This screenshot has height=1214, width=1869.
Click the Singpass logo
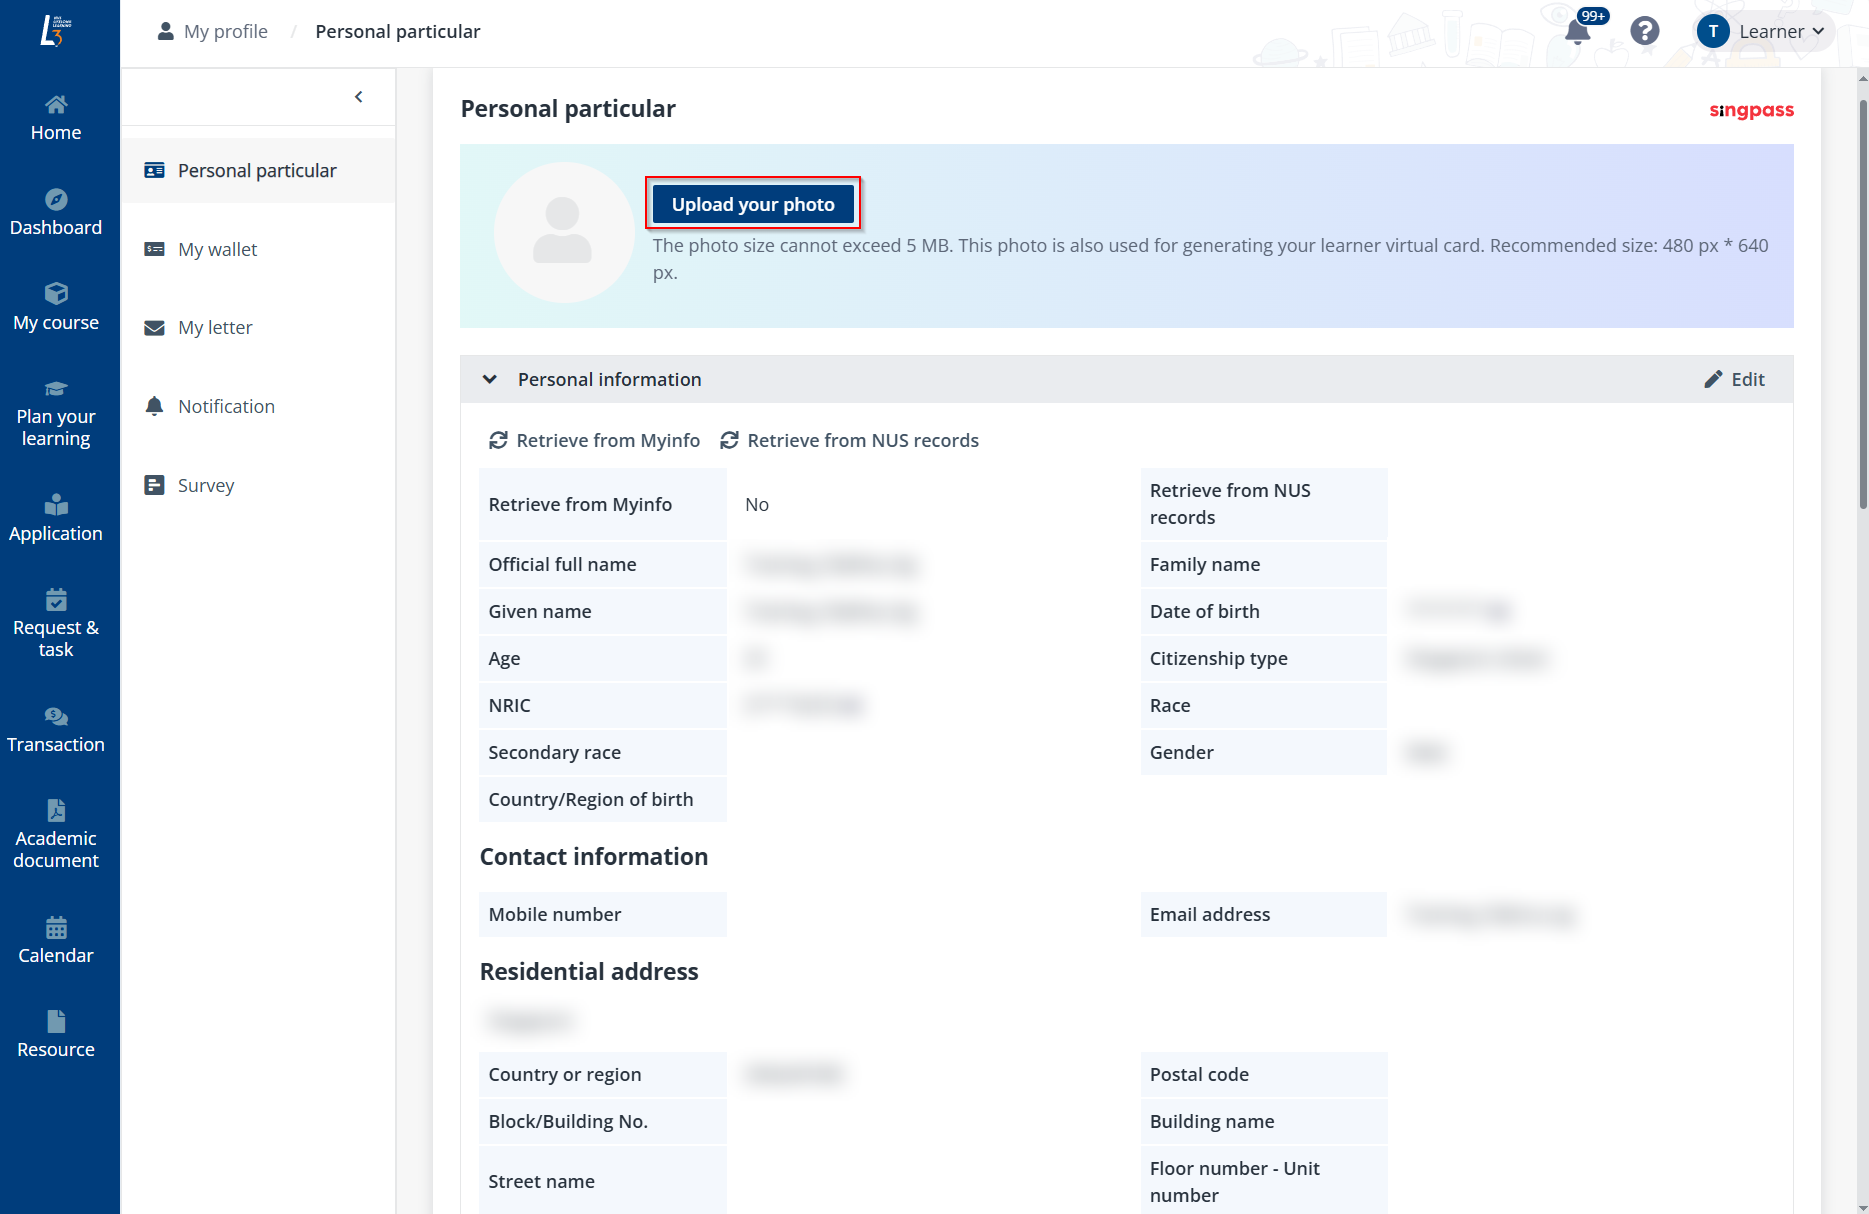tap(1751, 110)
